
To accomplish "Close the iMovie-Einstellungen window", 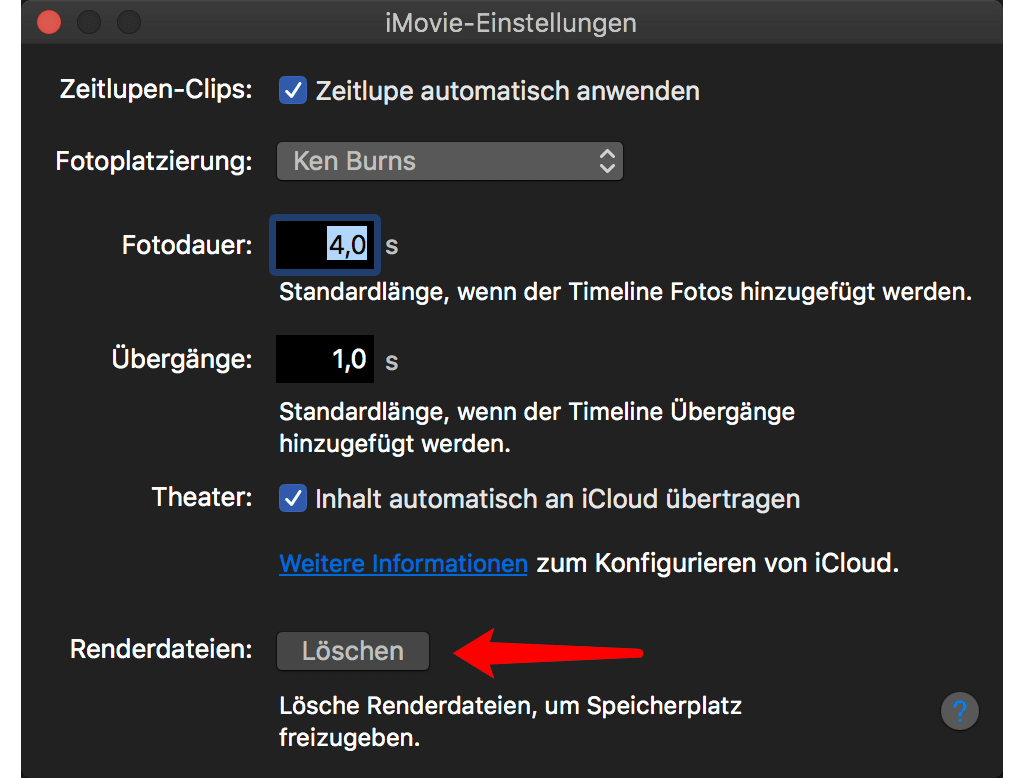I will point(49,22).
